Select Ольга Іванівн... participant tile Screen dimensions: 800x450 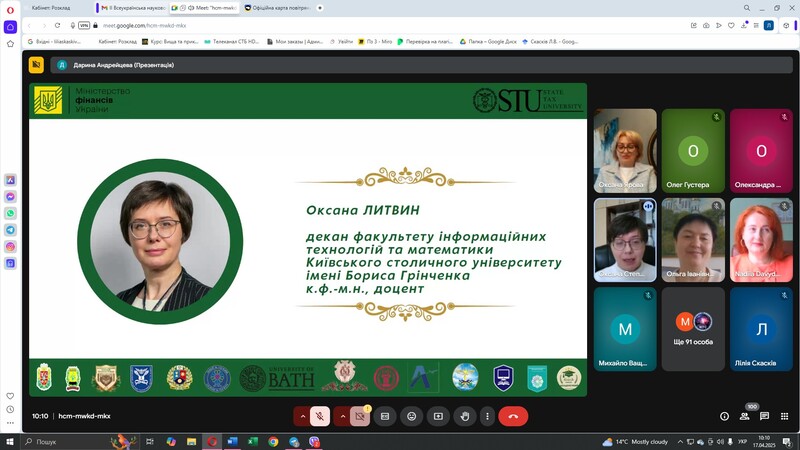(693, 240)
